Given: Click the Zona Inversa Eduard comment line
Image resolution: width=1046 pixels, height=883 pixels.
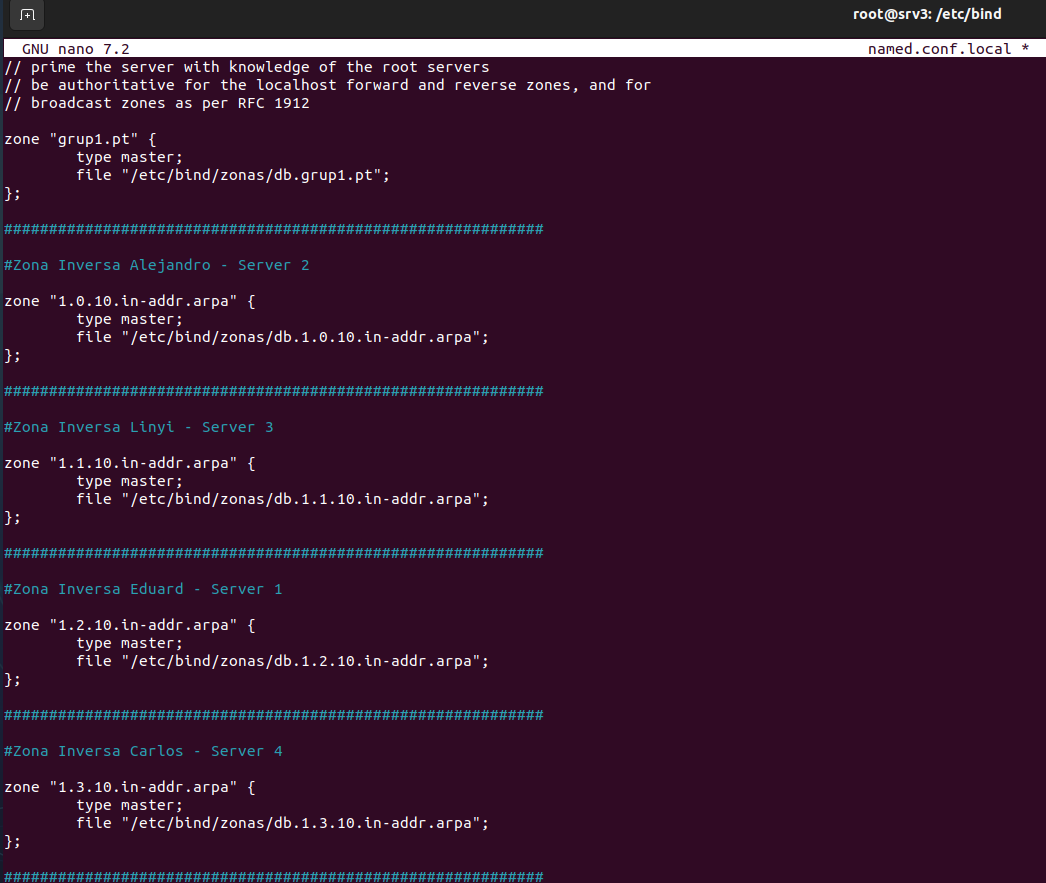Looking at the screenshot, I should pos(143,589).
